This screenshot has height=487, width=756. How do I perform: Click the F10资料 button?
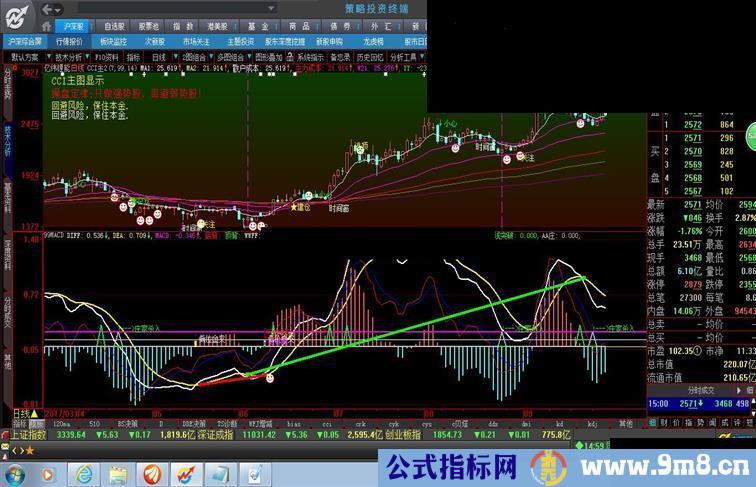pyautogui.click(x=109, y=58)
